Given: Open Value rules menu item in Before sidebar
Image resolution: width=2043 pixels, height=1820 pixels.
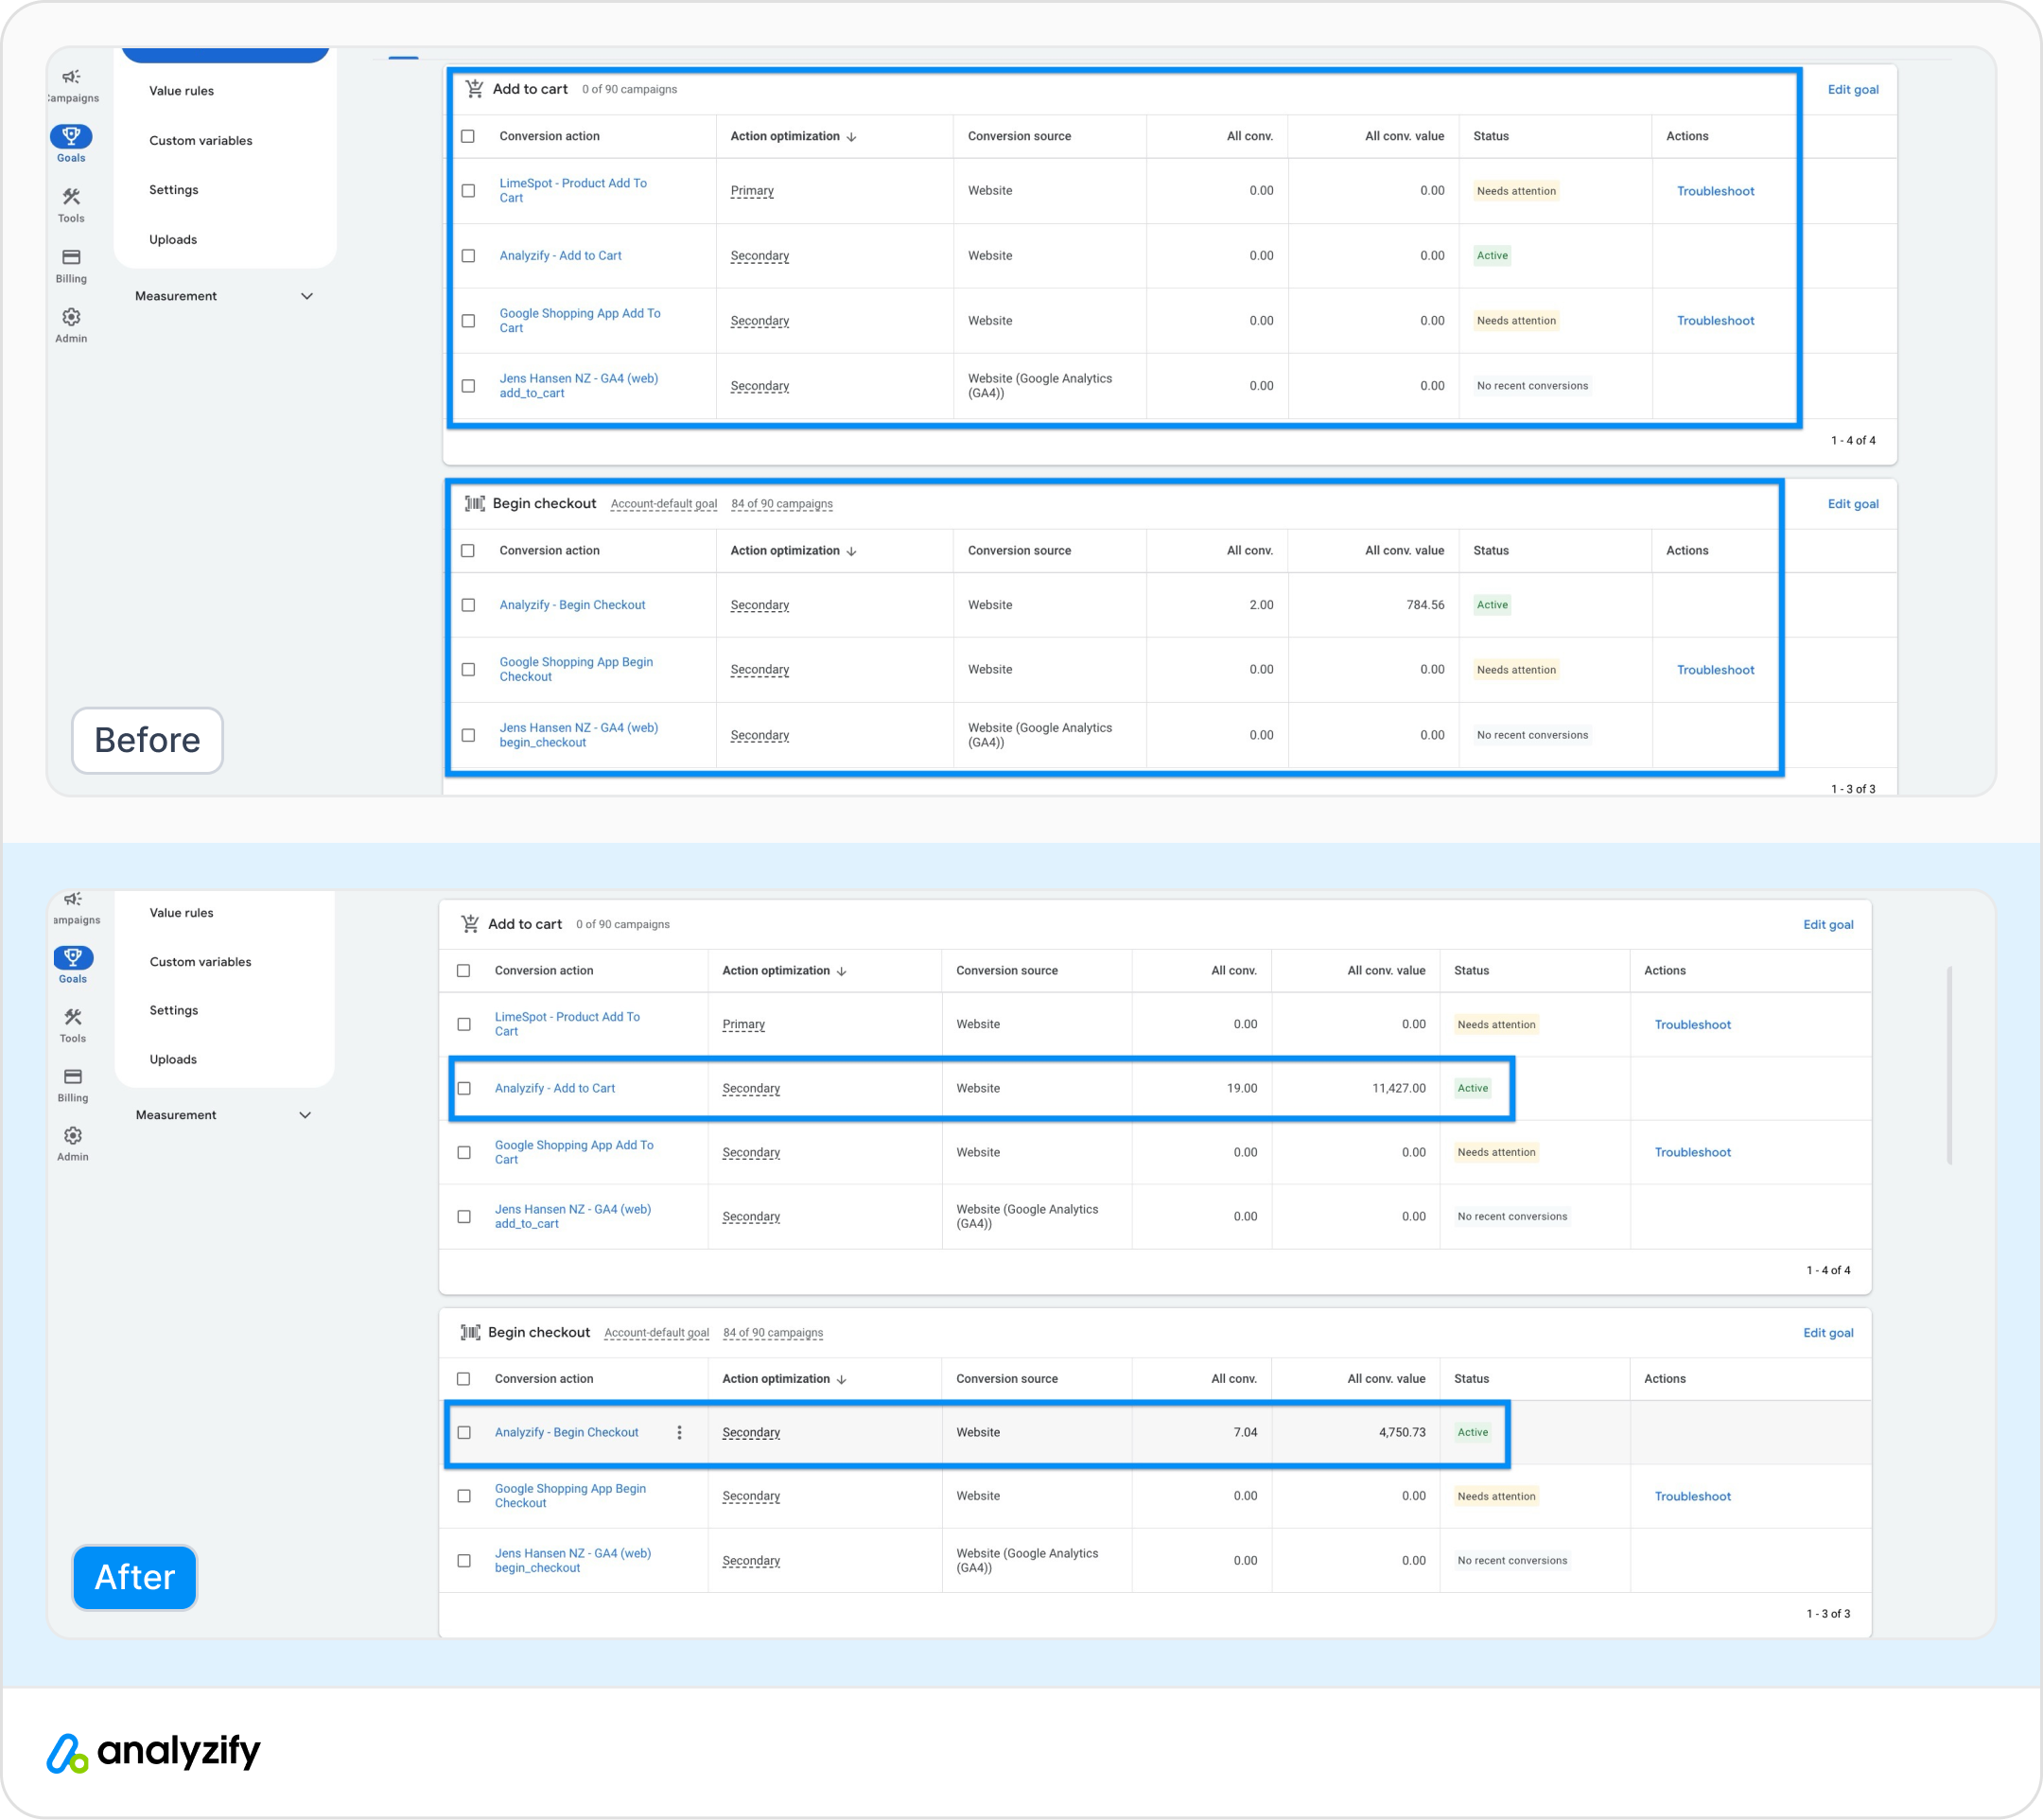Looking at the screenshot, I should point(181,91).
